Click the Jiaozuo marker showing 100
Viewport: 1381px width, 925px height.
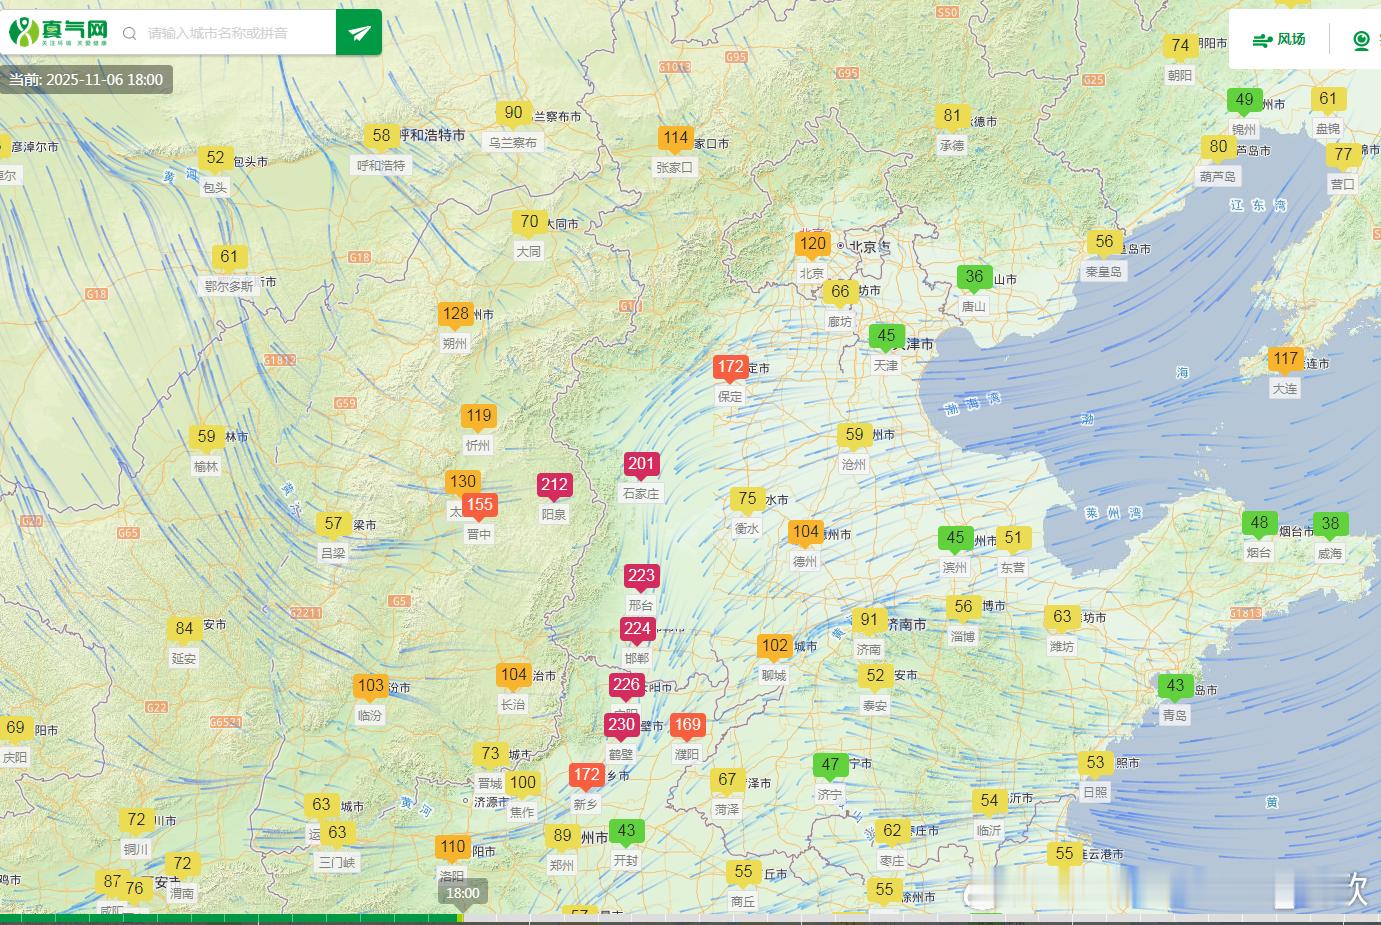522,783
